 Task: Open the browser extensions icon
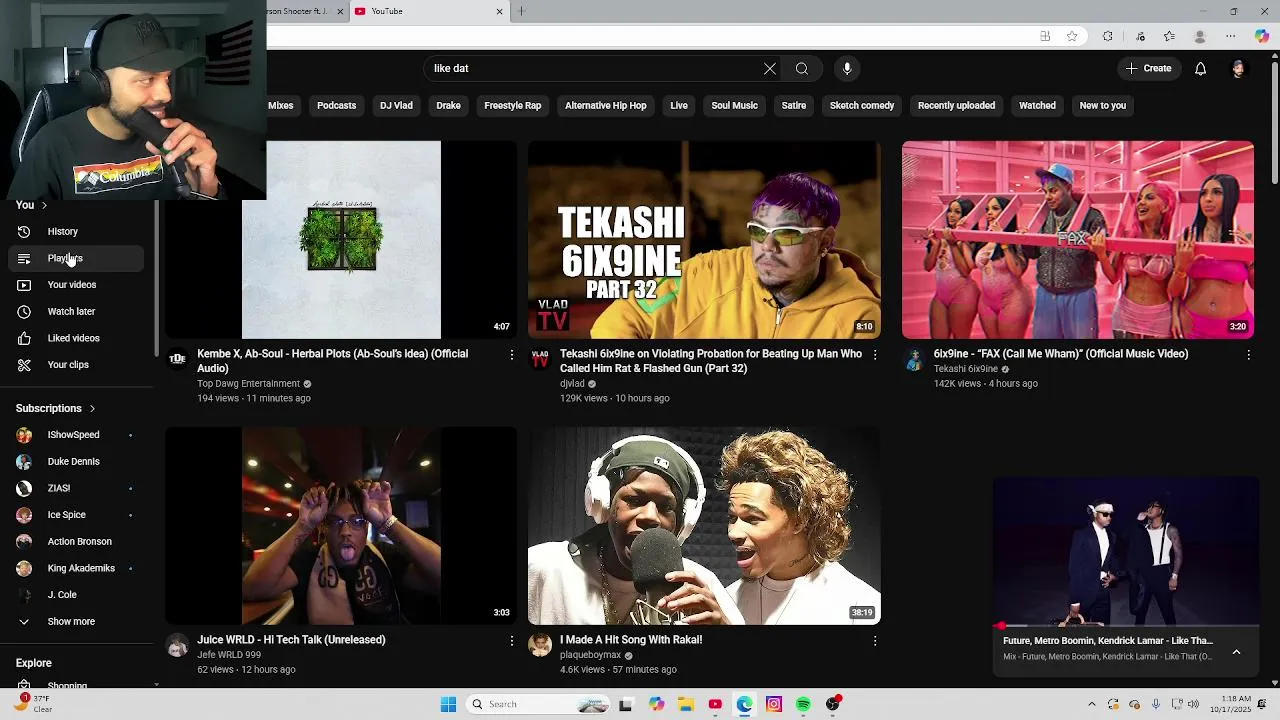click(x=1107, y=36)
